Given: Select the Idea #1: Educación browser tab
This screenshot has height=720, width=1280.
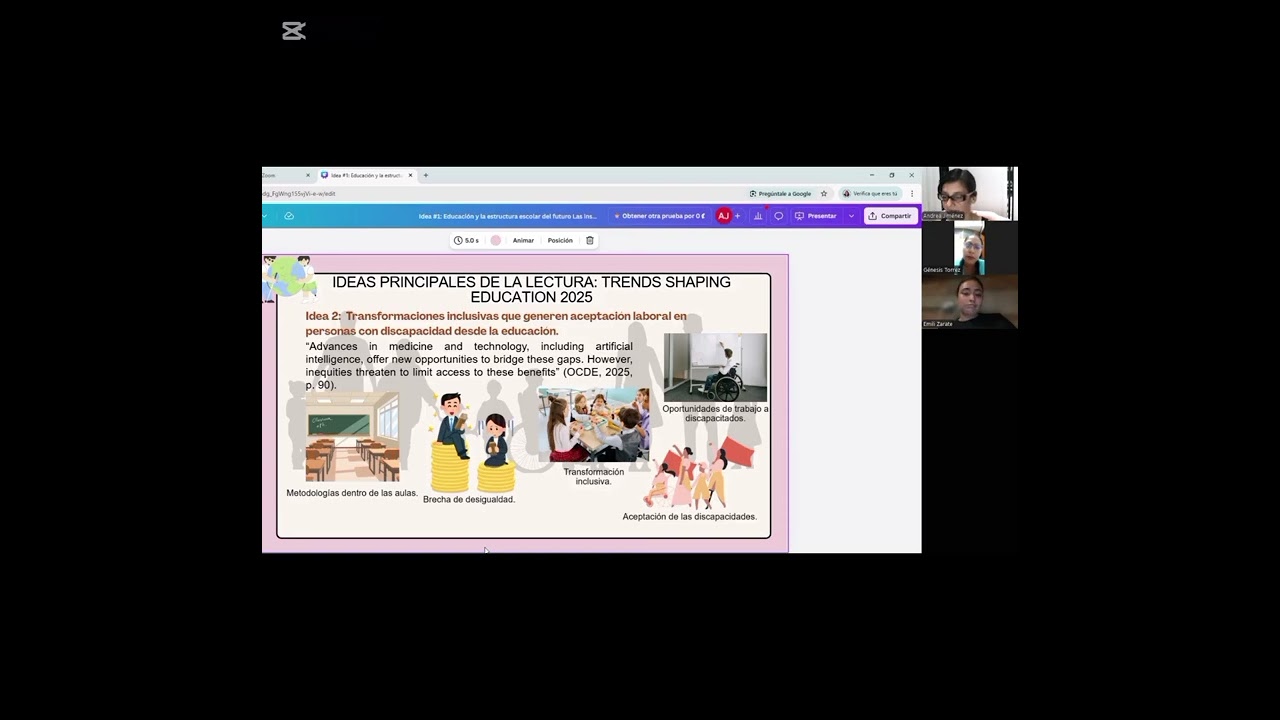Looking at the screenshot, I should [366, 175].
